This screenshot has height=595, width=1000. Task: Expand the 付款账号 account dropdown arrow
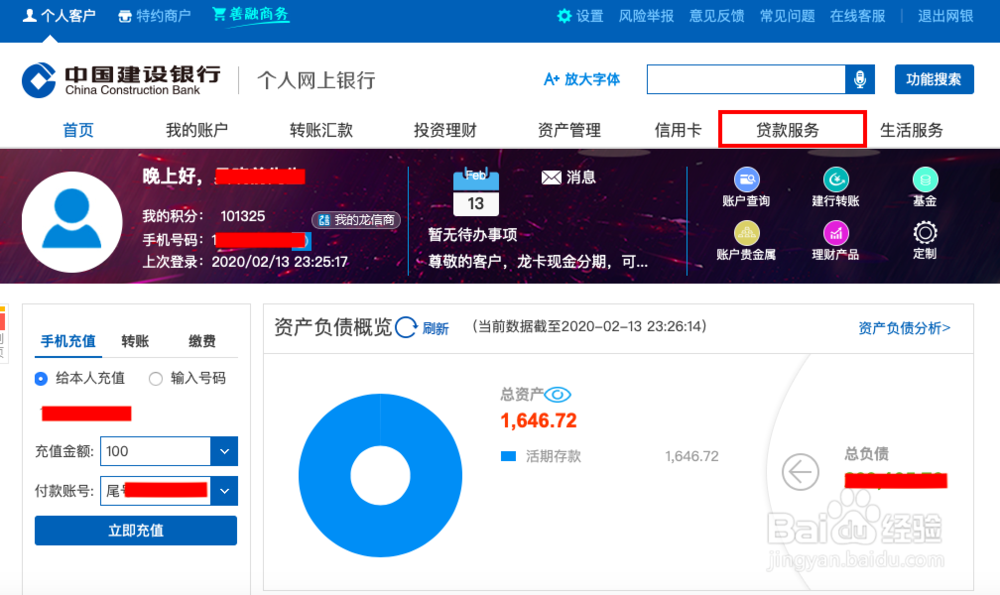(x=224, y=491)
